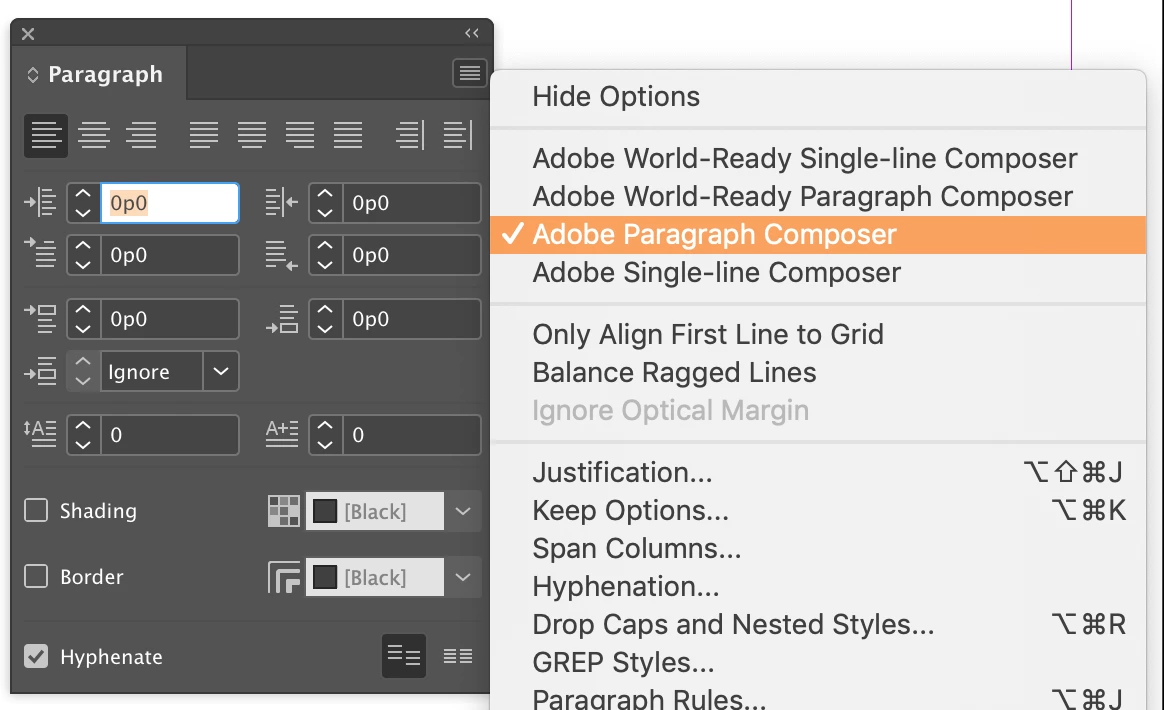1164x710 pixels.
Task: Select Align center paragraph icon
Action: click(x=94, y=136)
